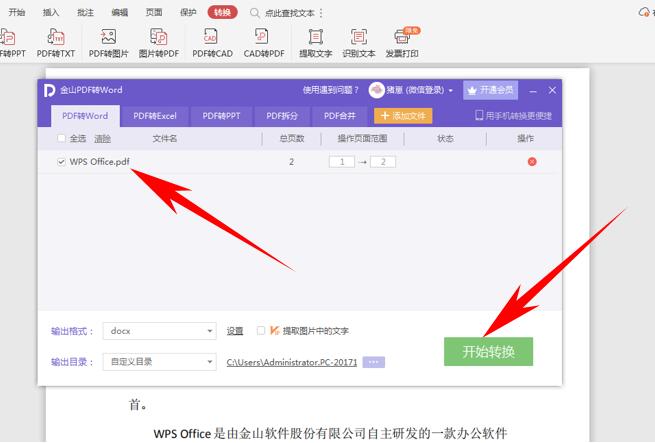Screen dimensions: 655x443
Task: Open the 编辑 menu tab
Action: coord(119,13)
